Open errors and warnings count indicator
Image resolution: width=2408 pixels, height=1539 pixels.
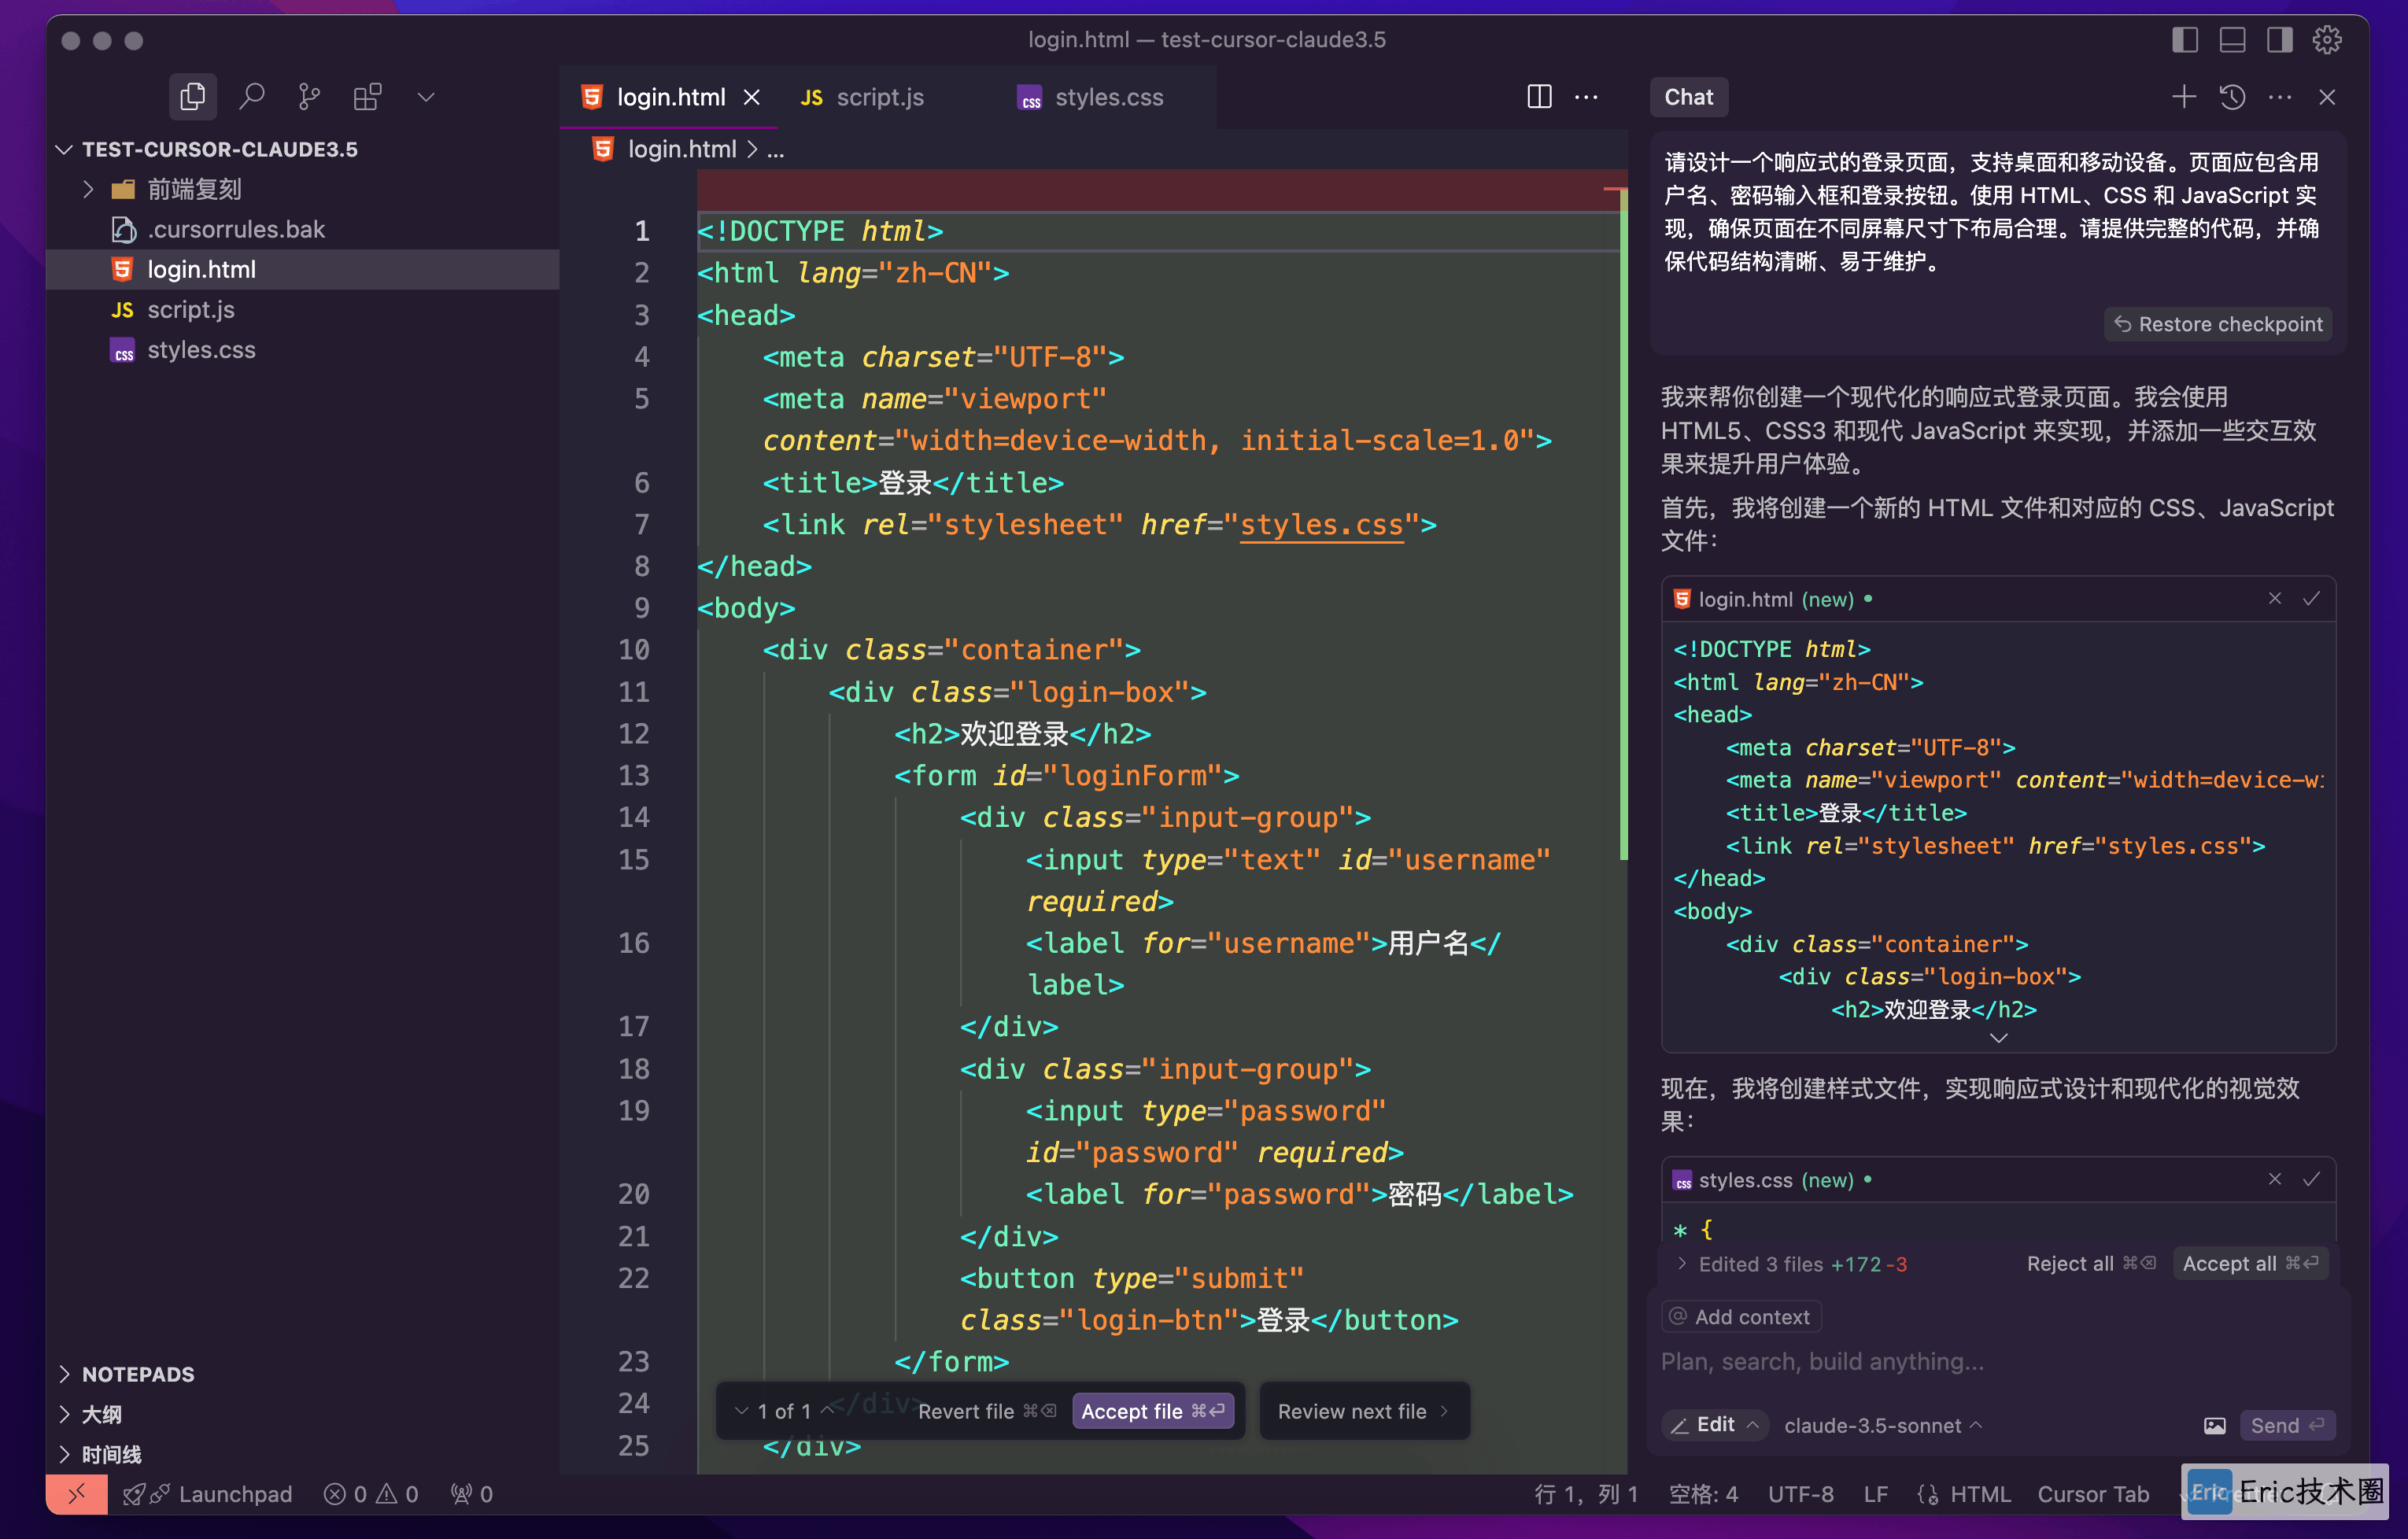[x=371, y=1493]
